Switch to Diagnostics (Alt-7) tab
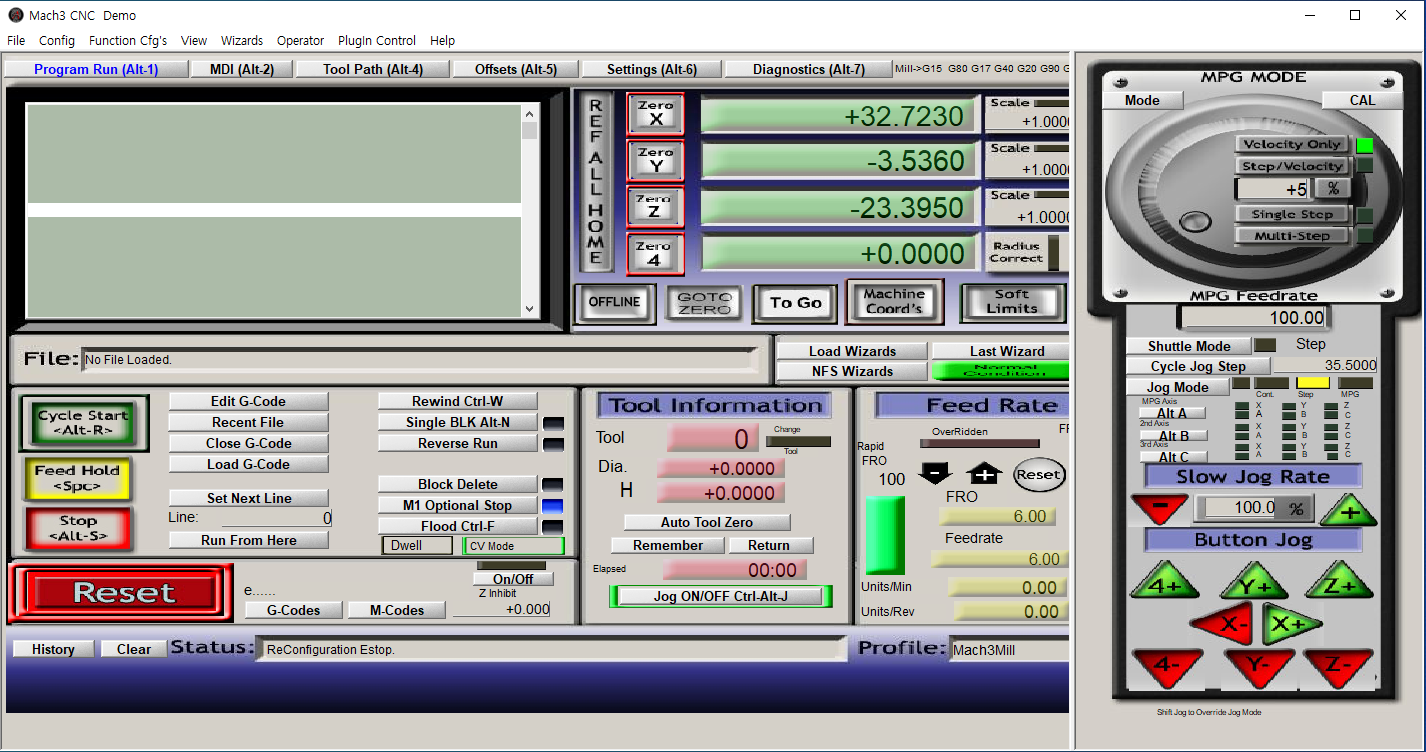The height and width of the screenshot is (752, 1426). (x=808, y=69)
